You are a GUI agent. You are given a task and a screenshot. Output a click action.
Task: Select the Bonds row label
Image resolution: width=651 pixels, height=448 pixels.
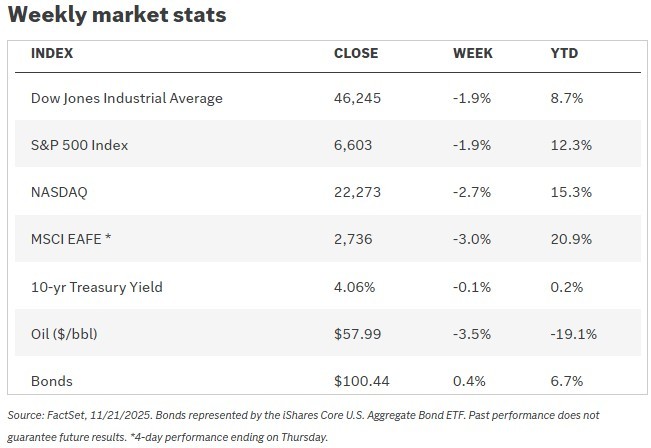coord(52,381)
